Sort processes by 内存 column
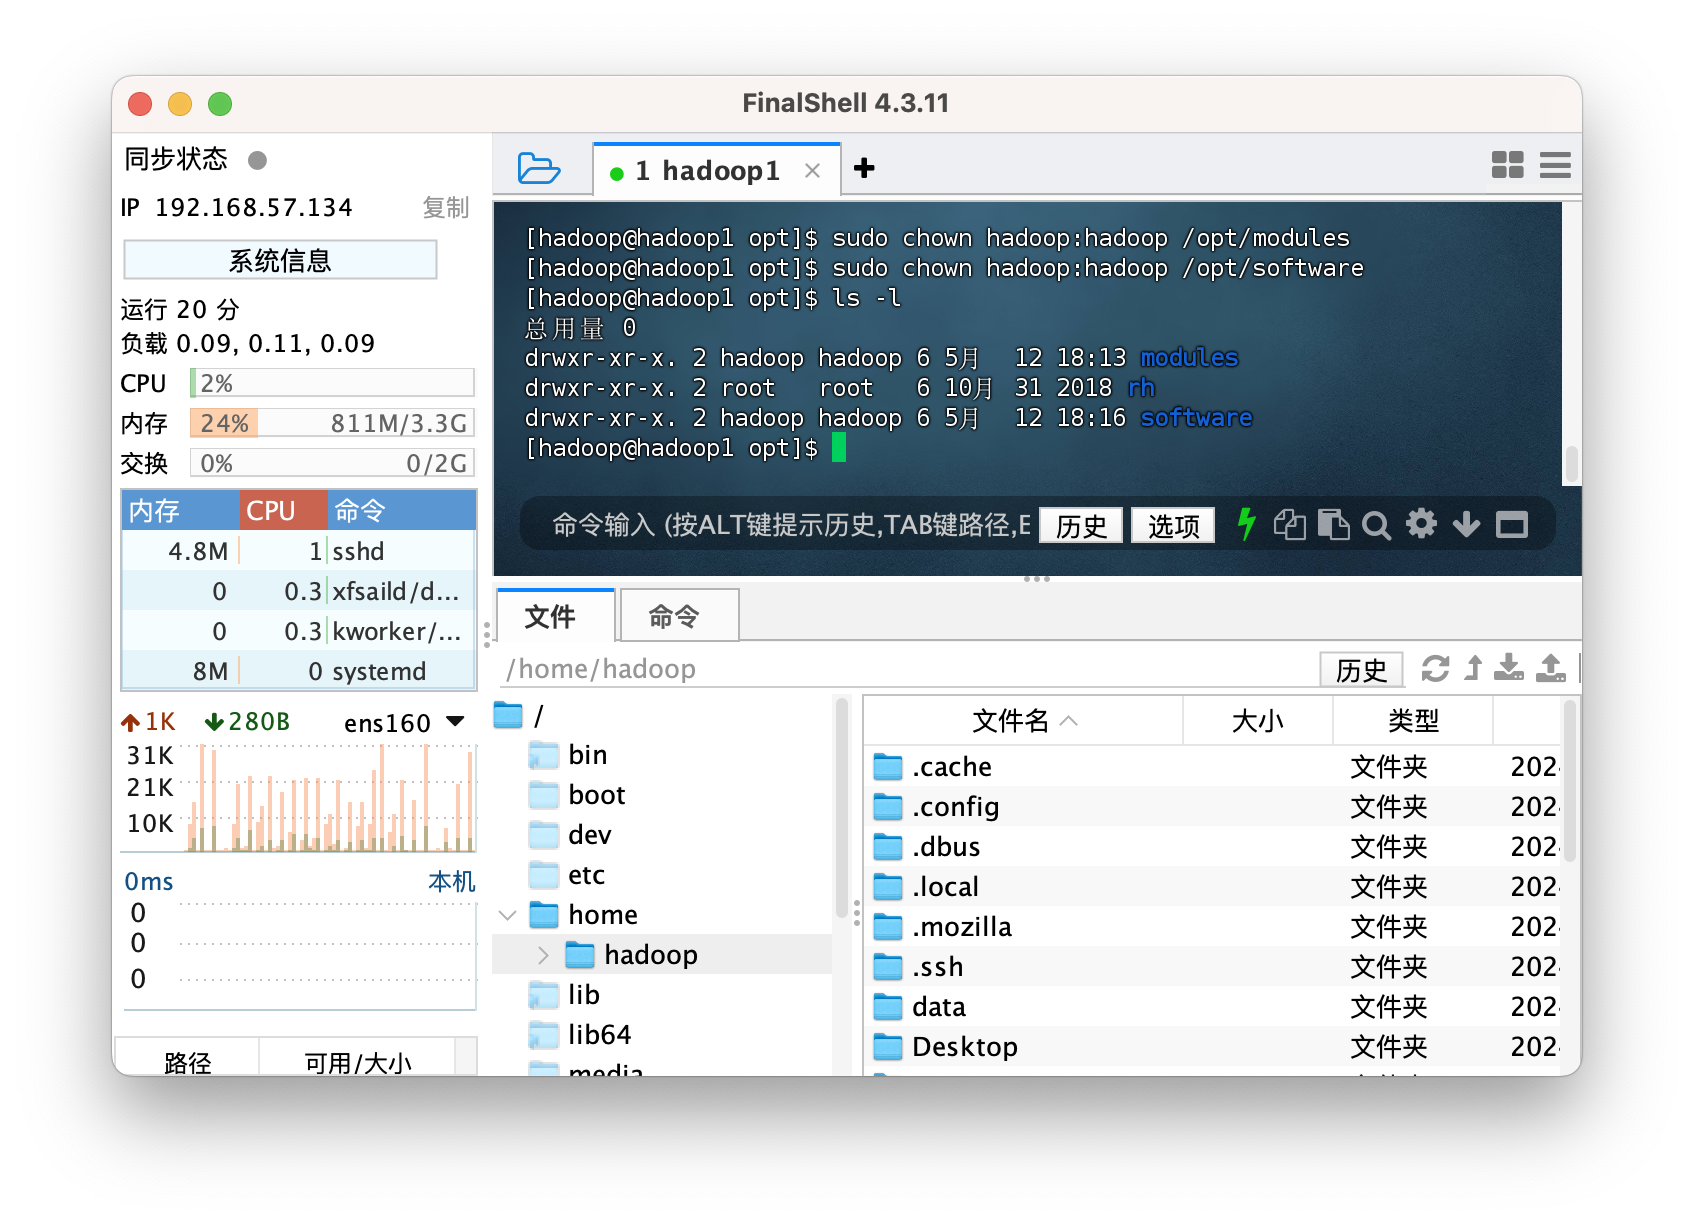Viewport: 1694px width, 1224px height. pyautogui.click(x=180, y=511)
